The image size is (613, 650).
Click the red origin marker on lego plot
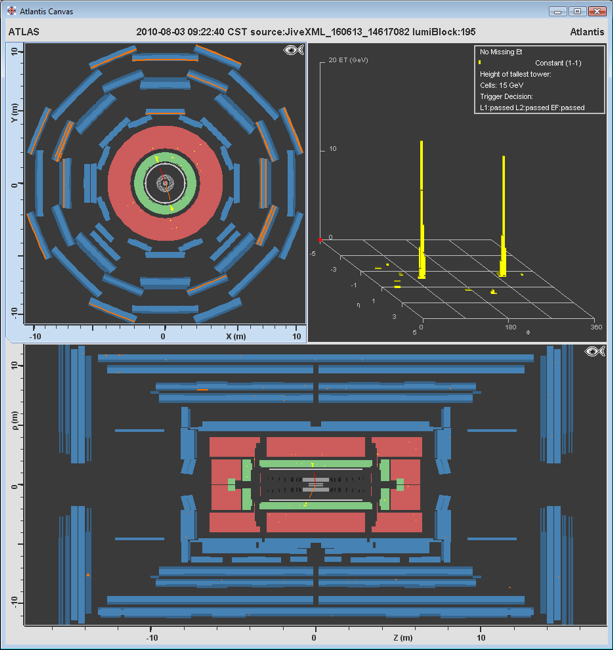(320, 240)
